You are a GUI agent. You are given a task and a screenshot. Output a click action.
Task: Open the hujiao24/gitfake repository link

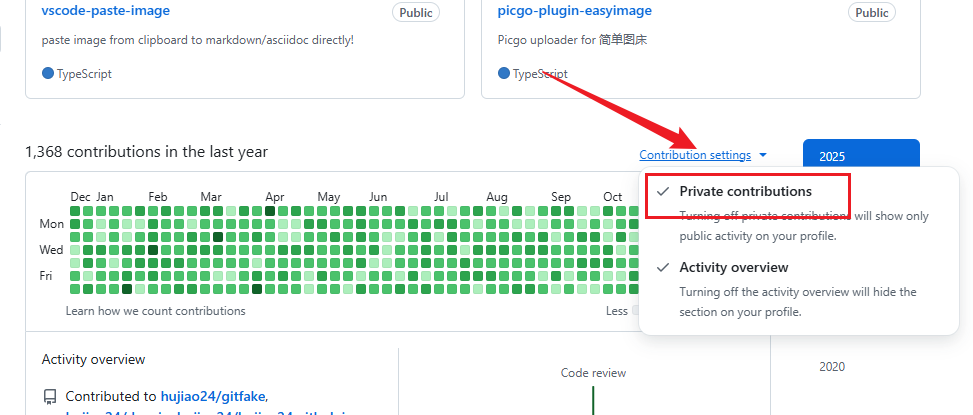[x=212, y=396]
